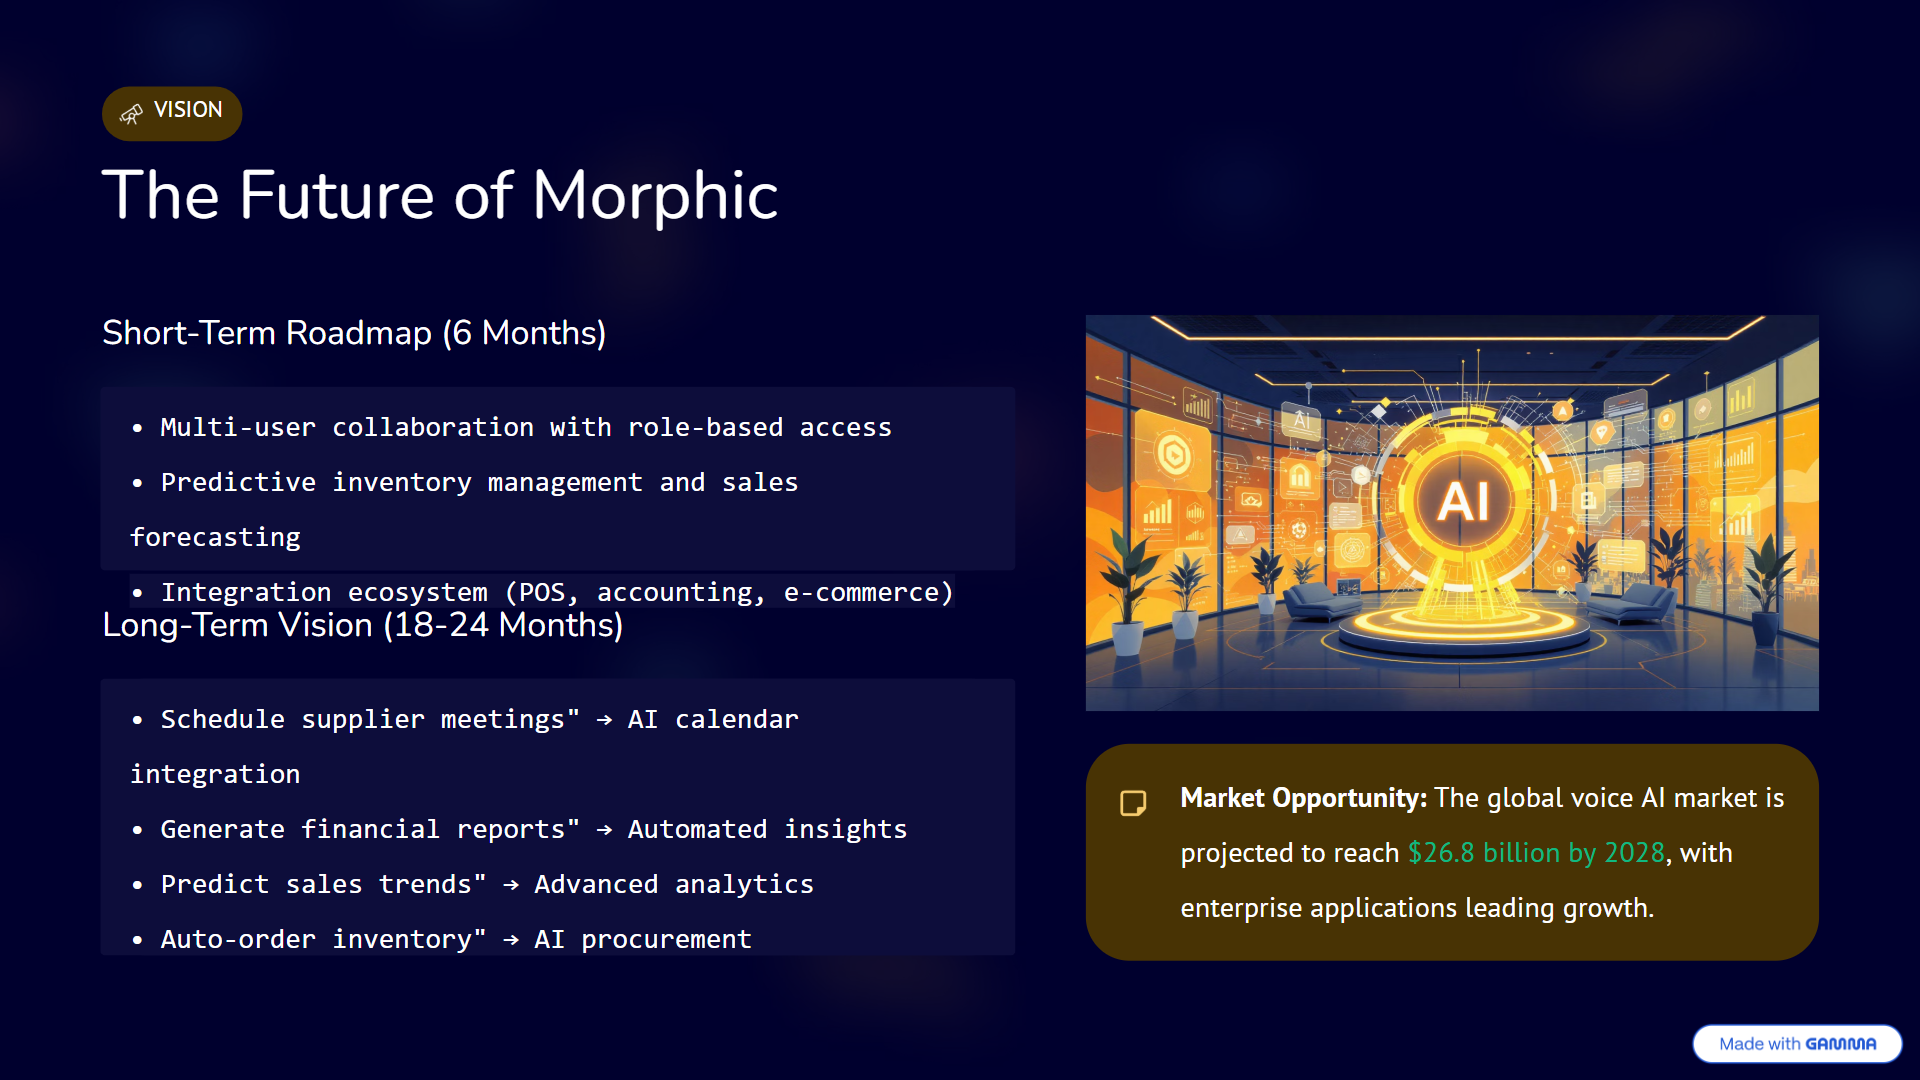Click the Auto-order inventory bullet
1920x1080 pixels.
[x=455, y=940]
